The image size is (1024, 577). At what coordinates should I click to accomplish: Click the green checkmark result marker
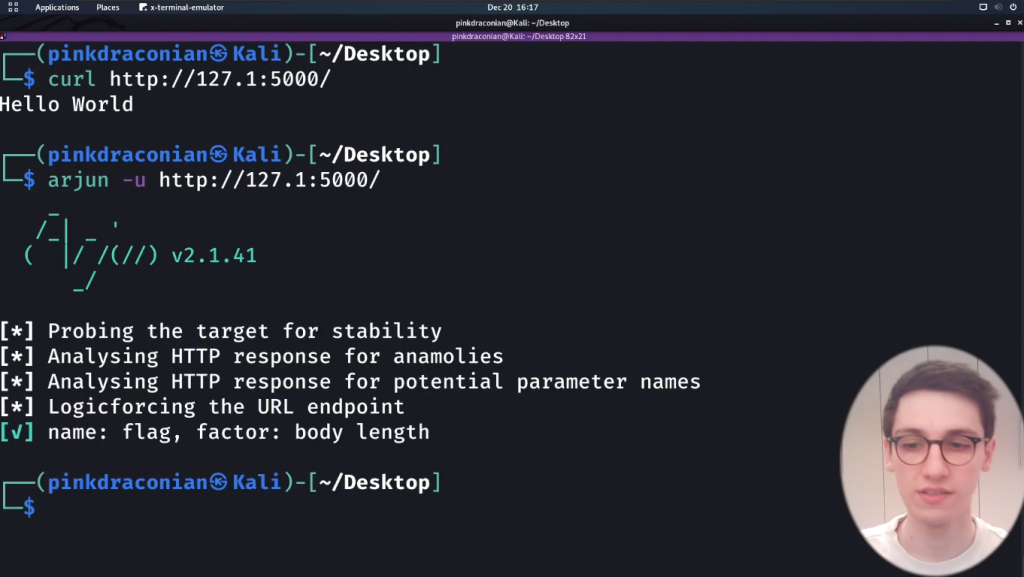[16, 432]
